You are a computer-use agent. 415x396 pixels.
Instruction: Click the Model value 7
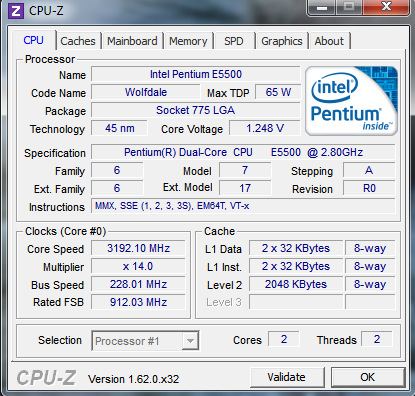(245, 170)
